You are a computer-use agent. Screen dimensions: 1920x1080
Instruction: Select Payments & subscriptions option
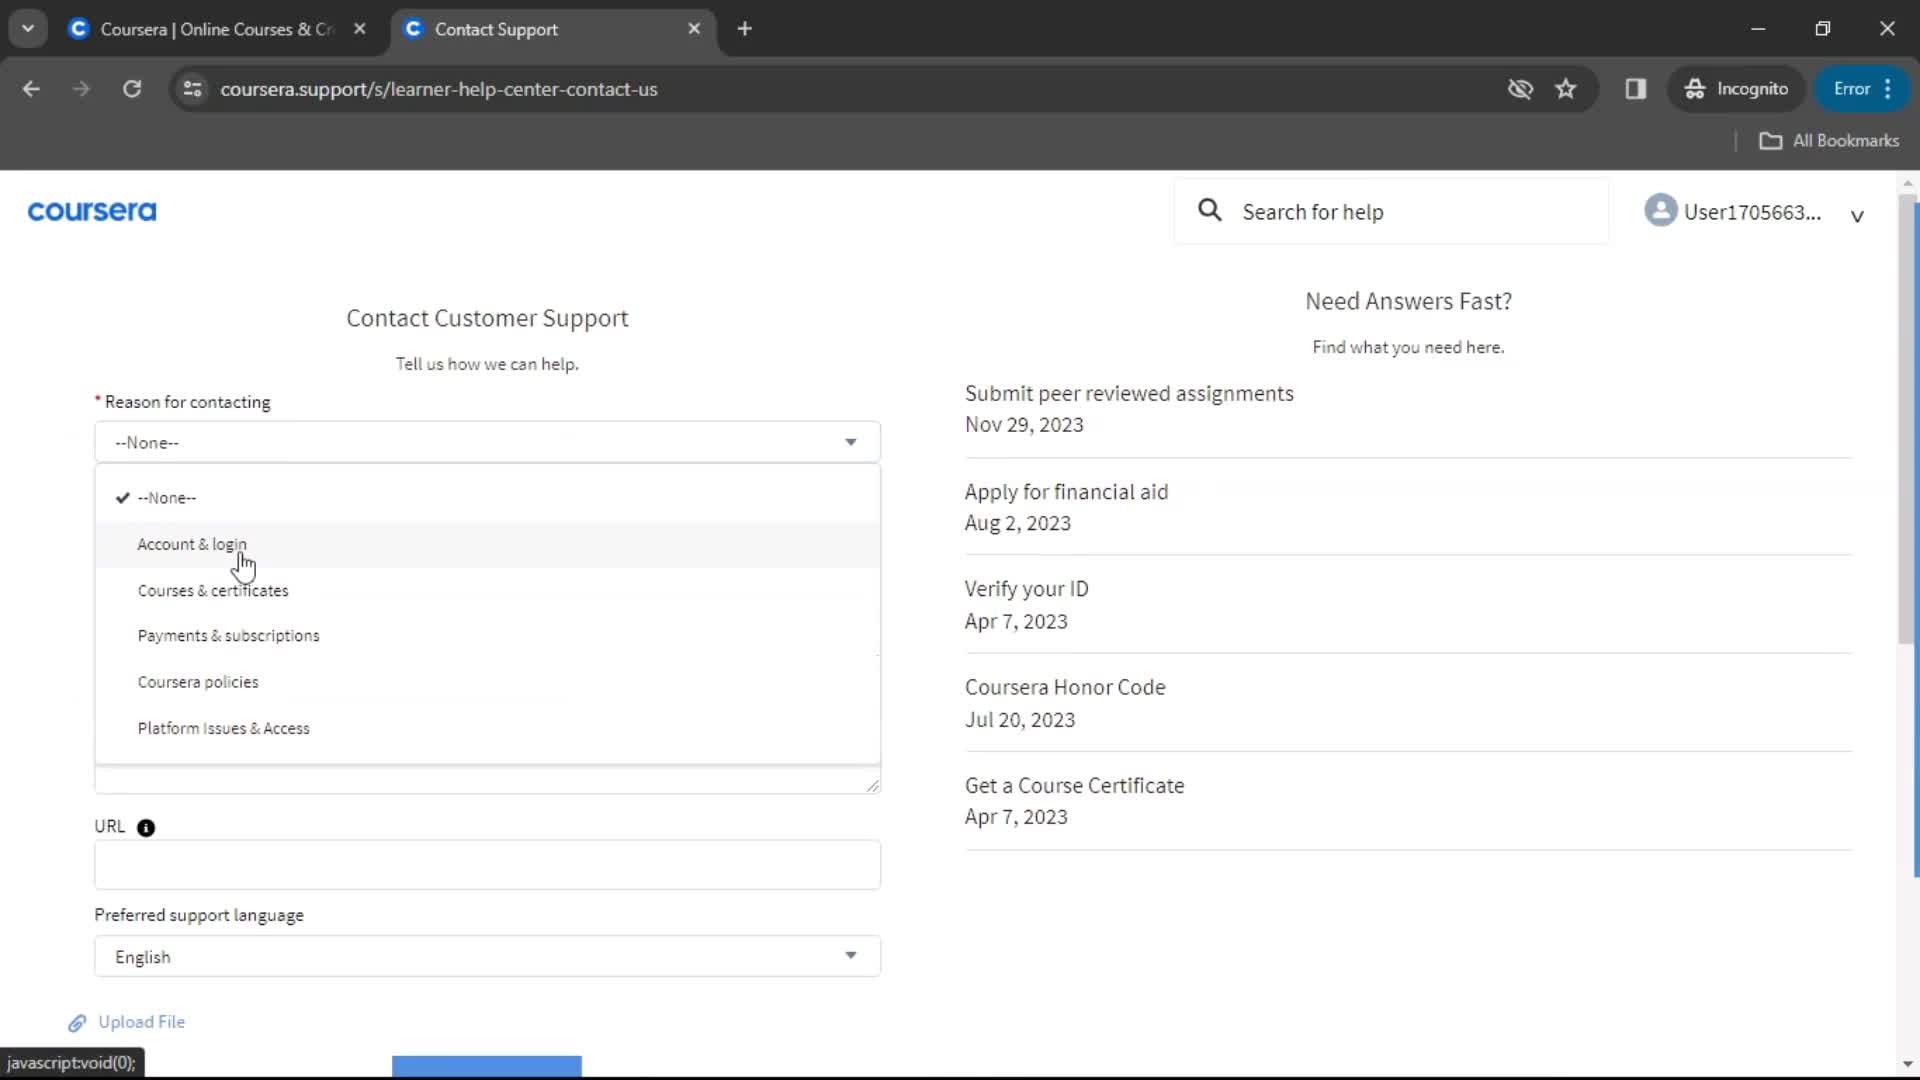(488, 636)
